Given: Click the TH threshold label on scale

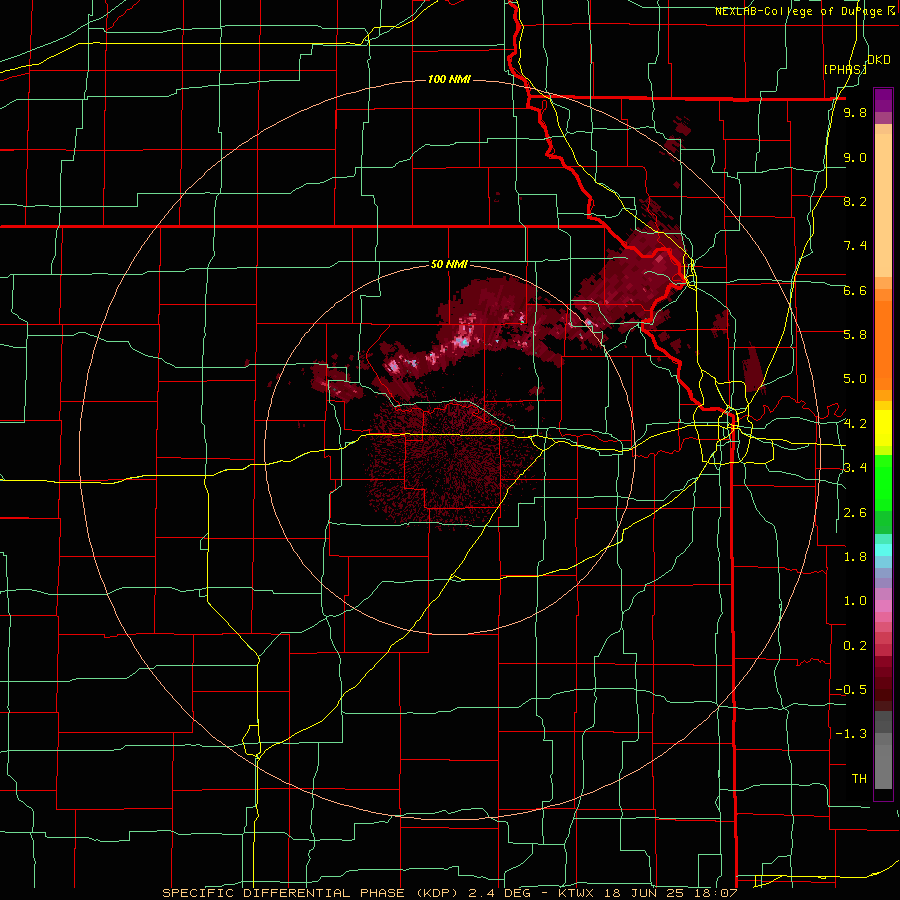Looking at the screenshot, I should tap(859, 779).
